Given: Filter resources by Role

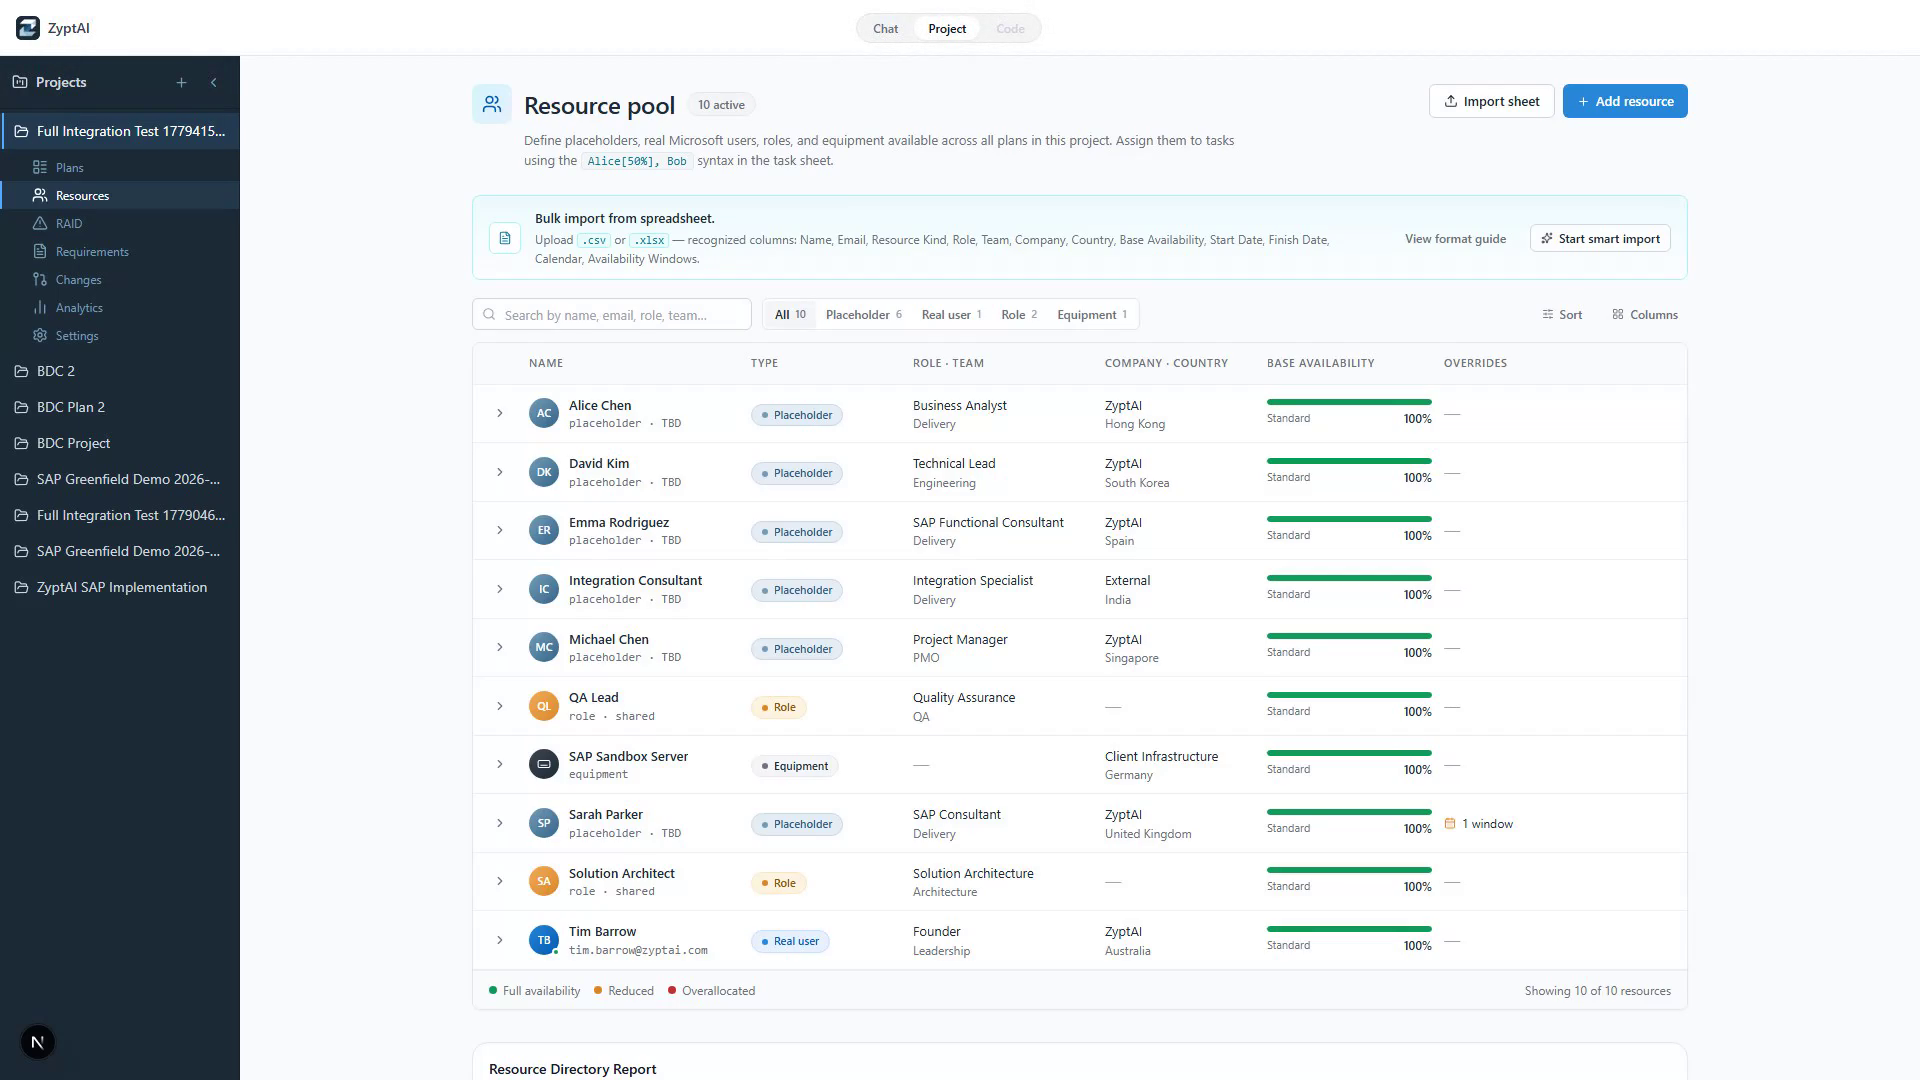Looking at the screenshot, I should pos(1018,314).
